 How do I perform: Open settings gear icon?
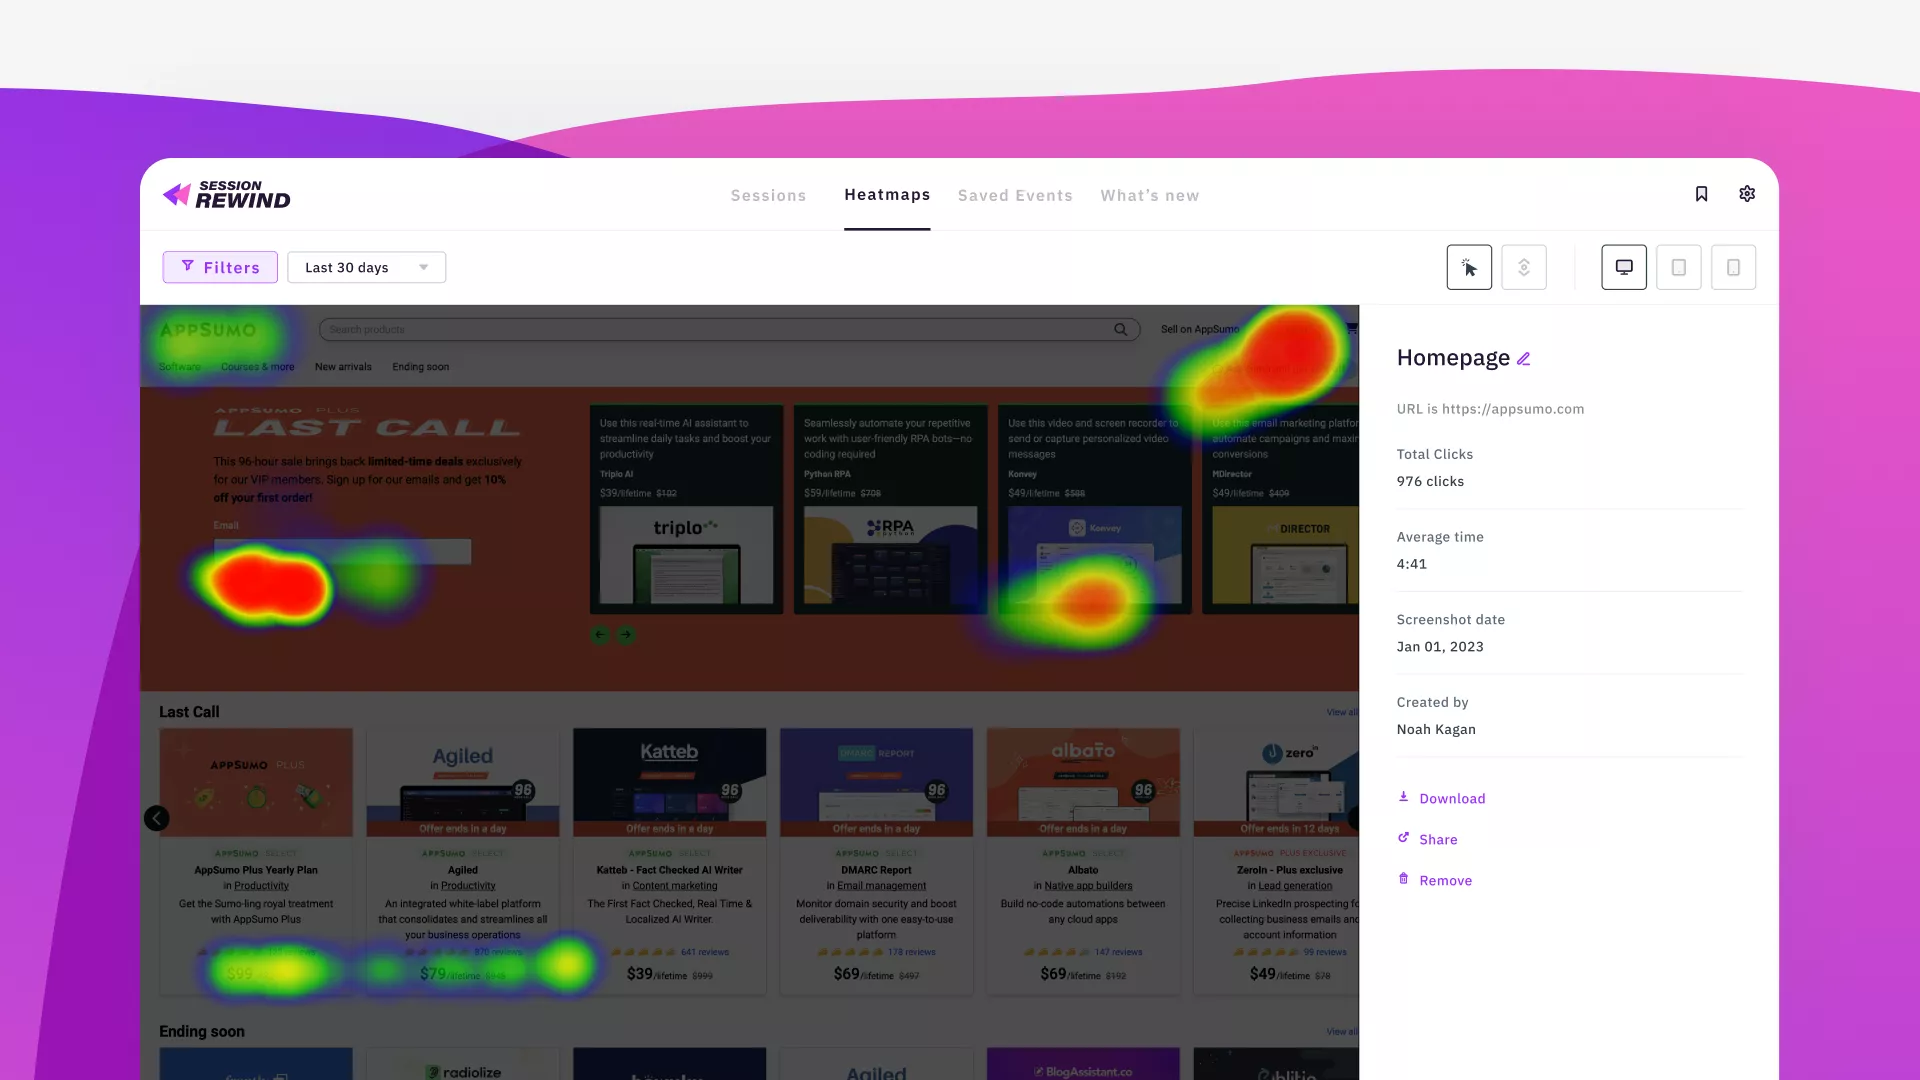(1747, 194)
